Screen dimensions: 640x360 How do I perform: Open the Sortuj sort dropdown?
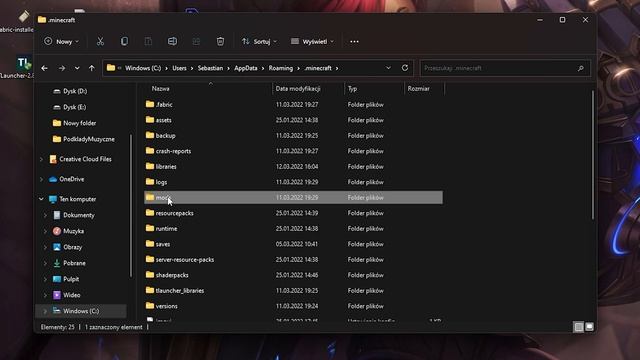click(259, 41)
